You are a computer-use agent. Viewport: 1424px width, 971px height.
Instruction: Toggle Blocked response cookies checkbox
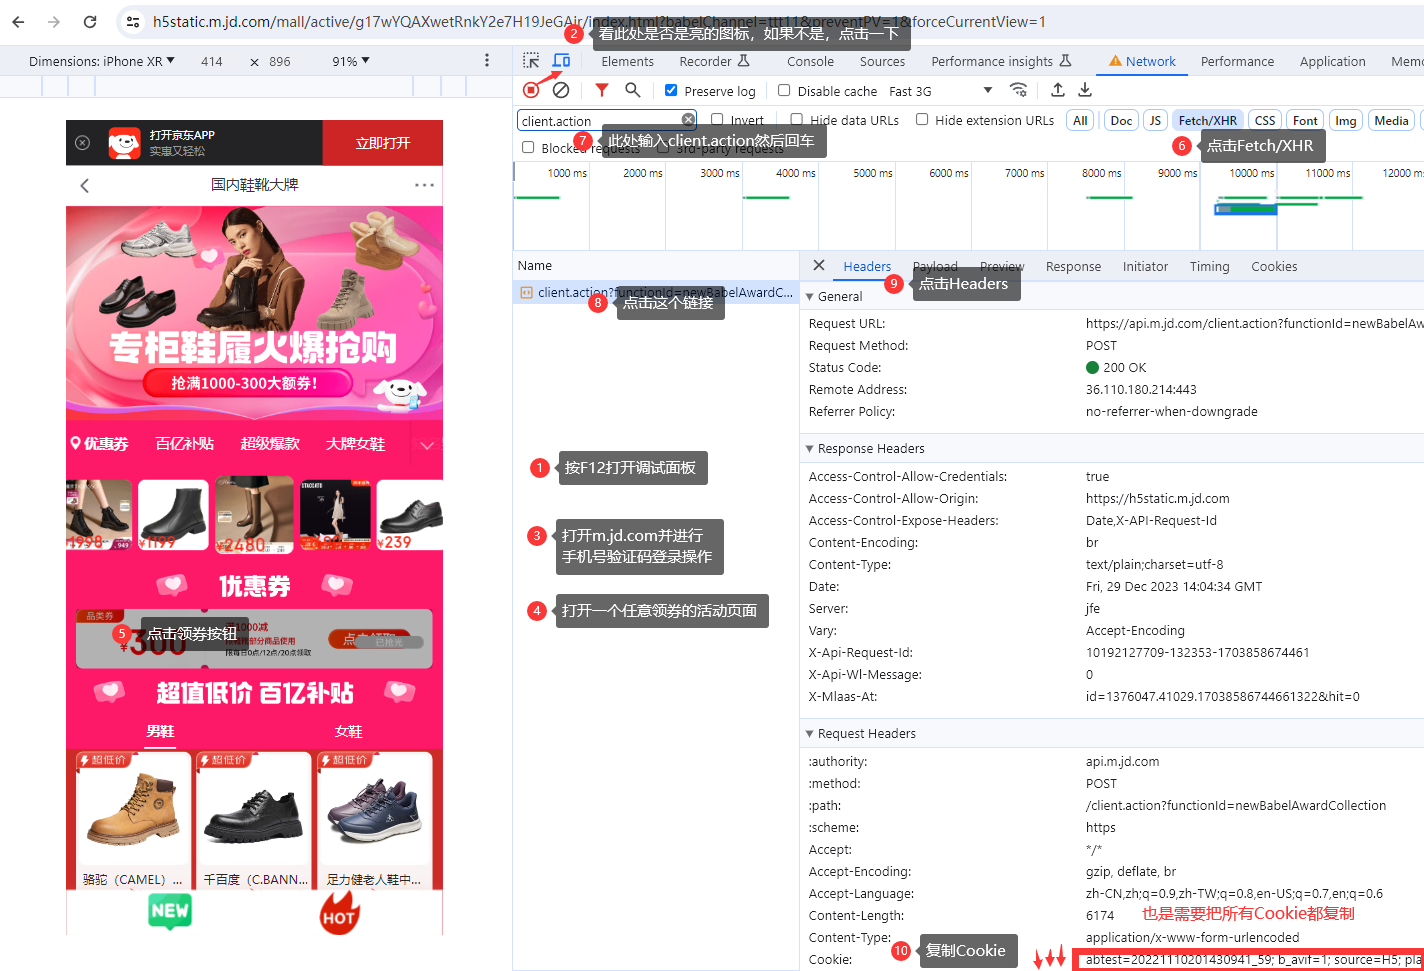pyautogui.click(x=528, y=147)
